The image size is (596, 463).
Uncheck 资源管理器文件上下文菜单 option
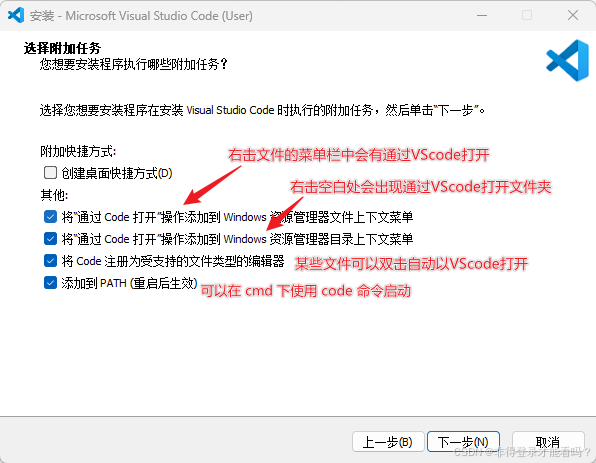51,217
